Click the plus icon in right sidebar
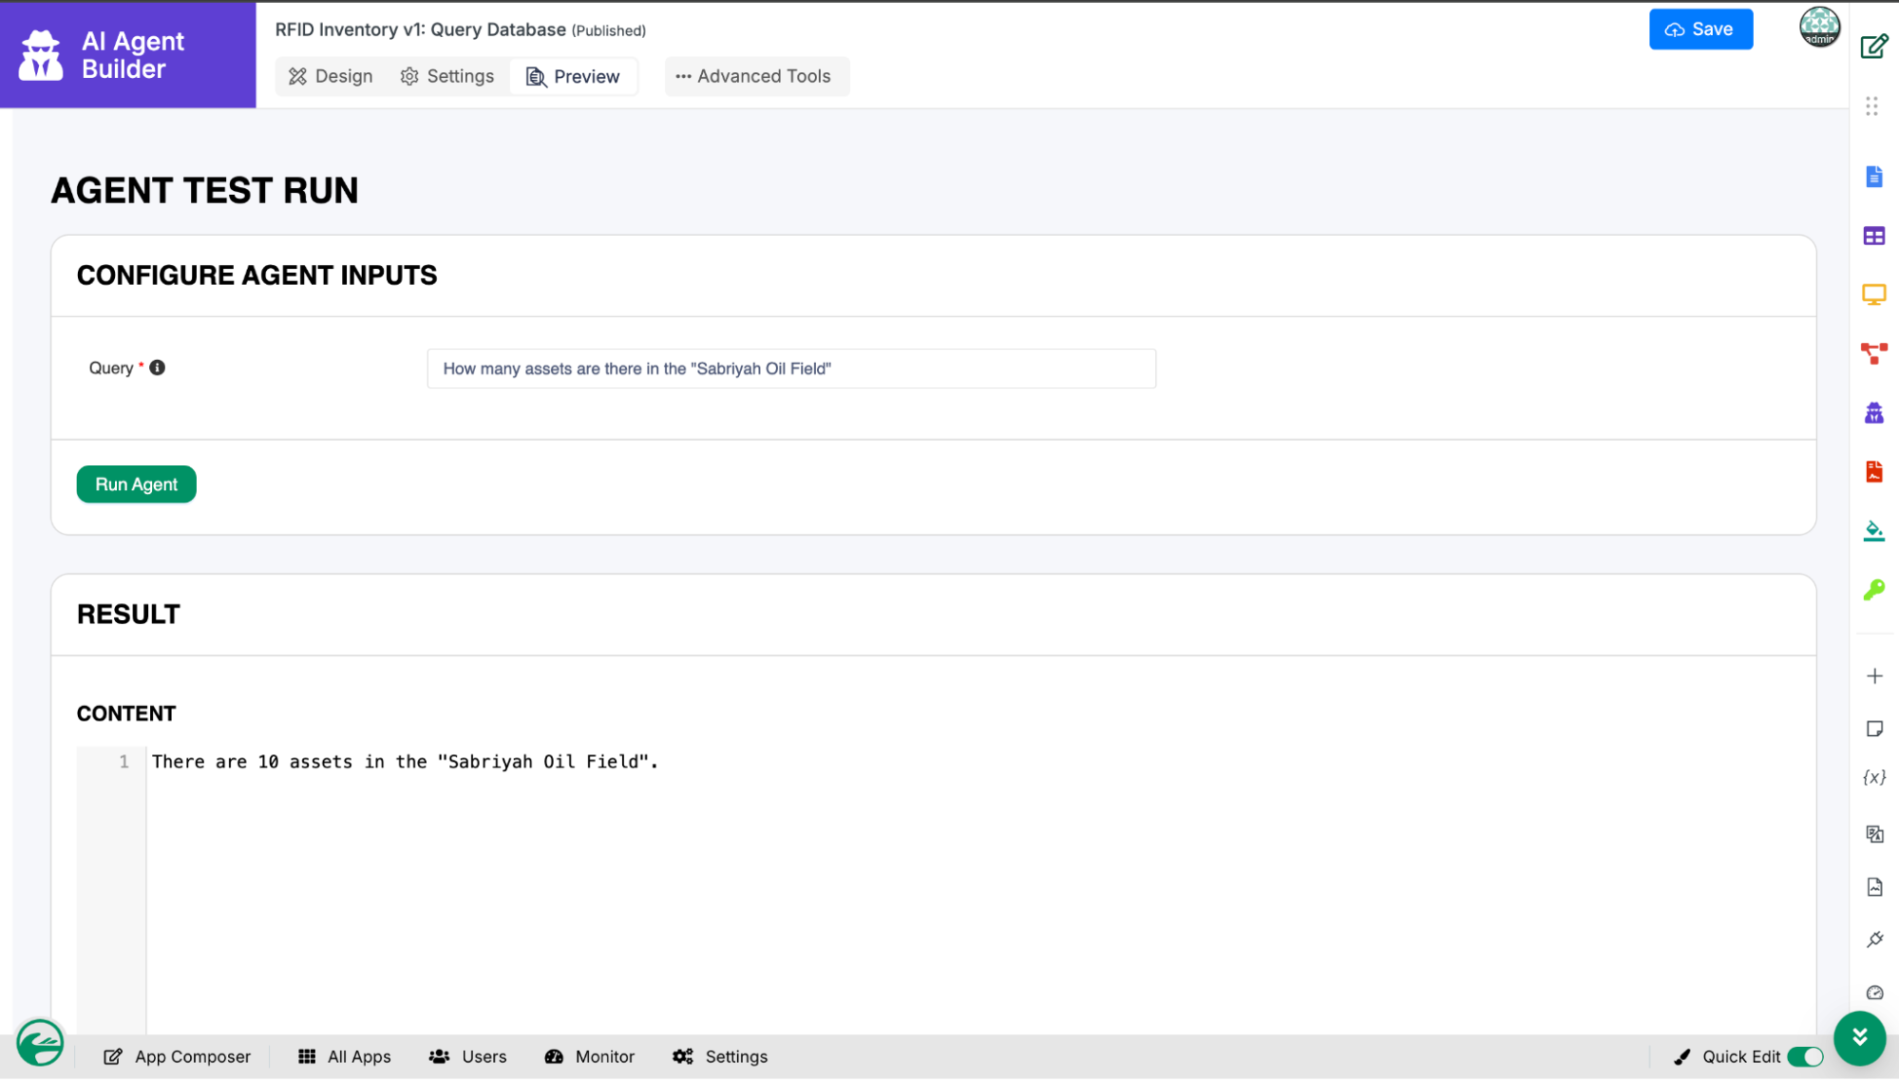 (x=1874, y=677)
